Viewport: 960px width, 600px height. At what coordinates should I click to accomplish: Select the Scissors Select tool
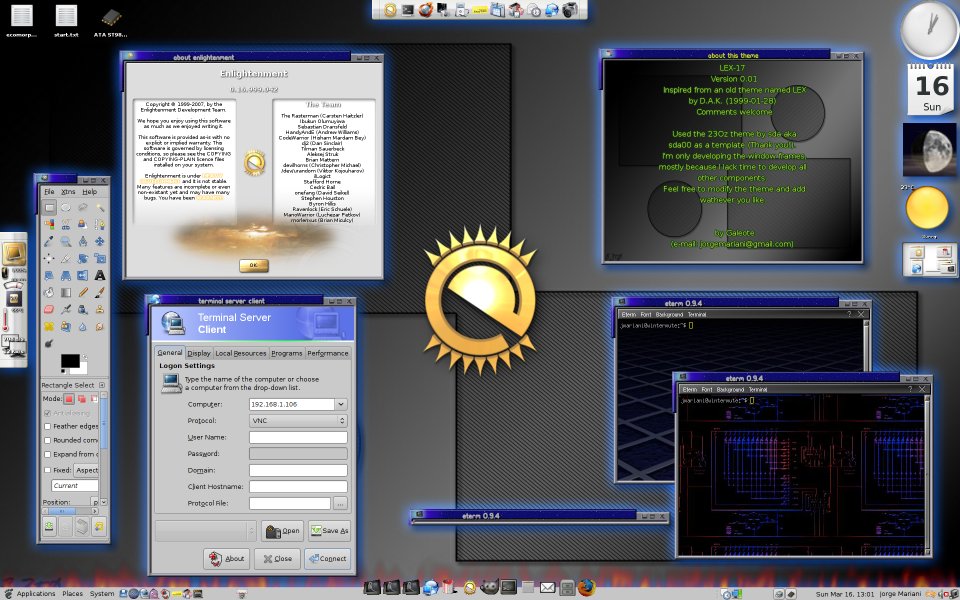[x=66, y=224]
